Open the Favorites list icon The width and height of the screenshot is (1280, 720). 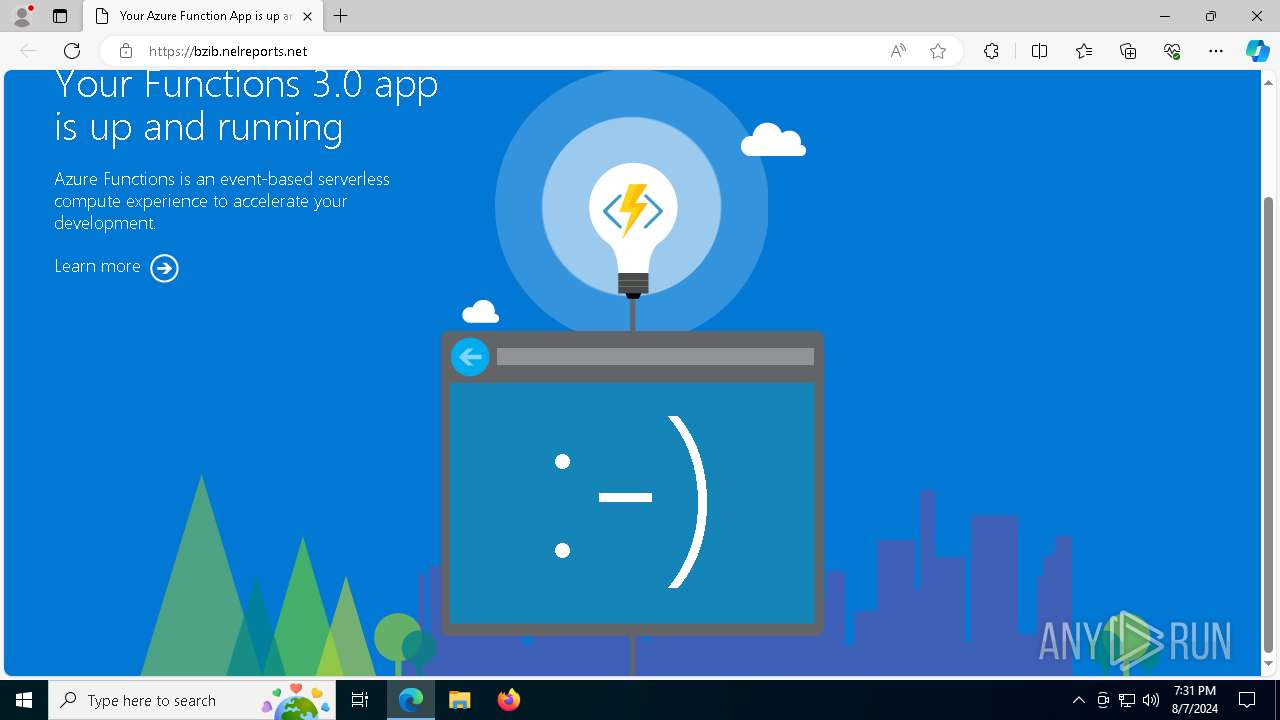pyautogui.click(x=1084, y=51)
